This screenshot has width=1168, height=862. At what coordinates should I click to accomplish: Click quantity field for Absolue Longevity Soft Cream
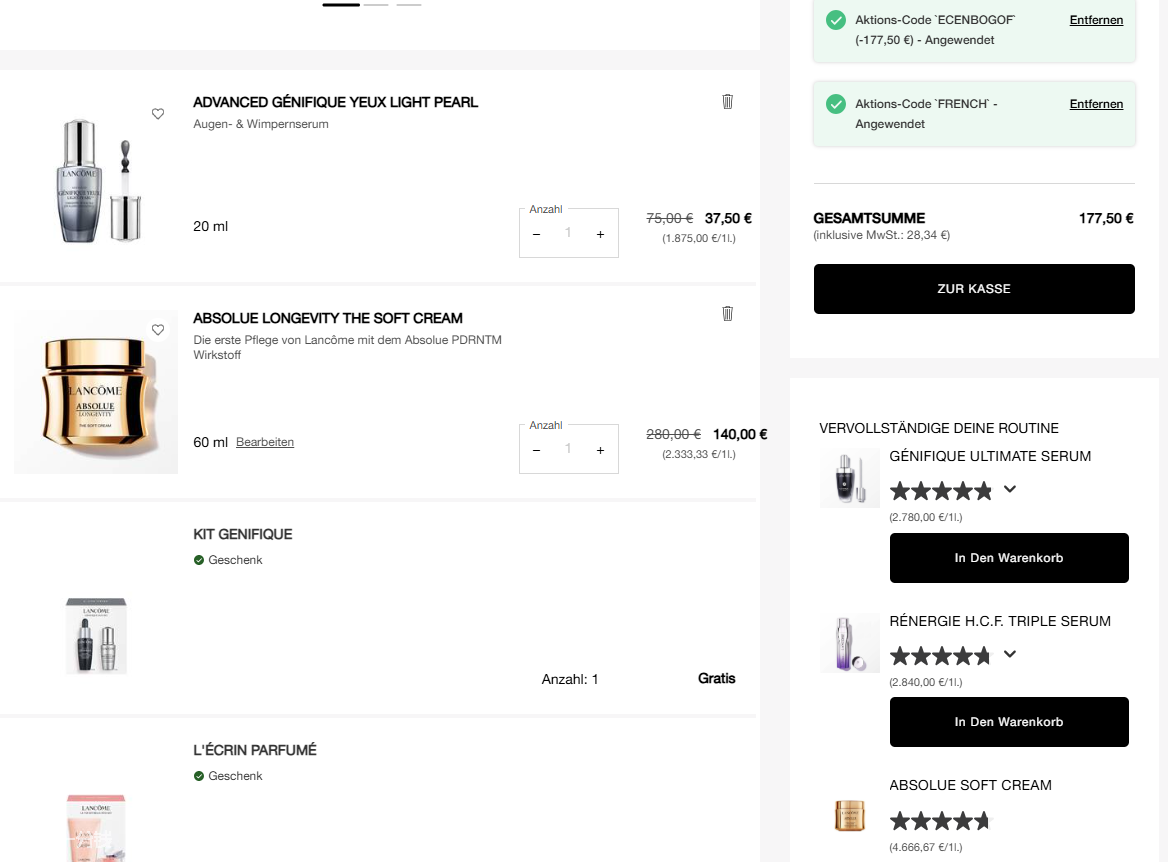click(x=568, y=450)
